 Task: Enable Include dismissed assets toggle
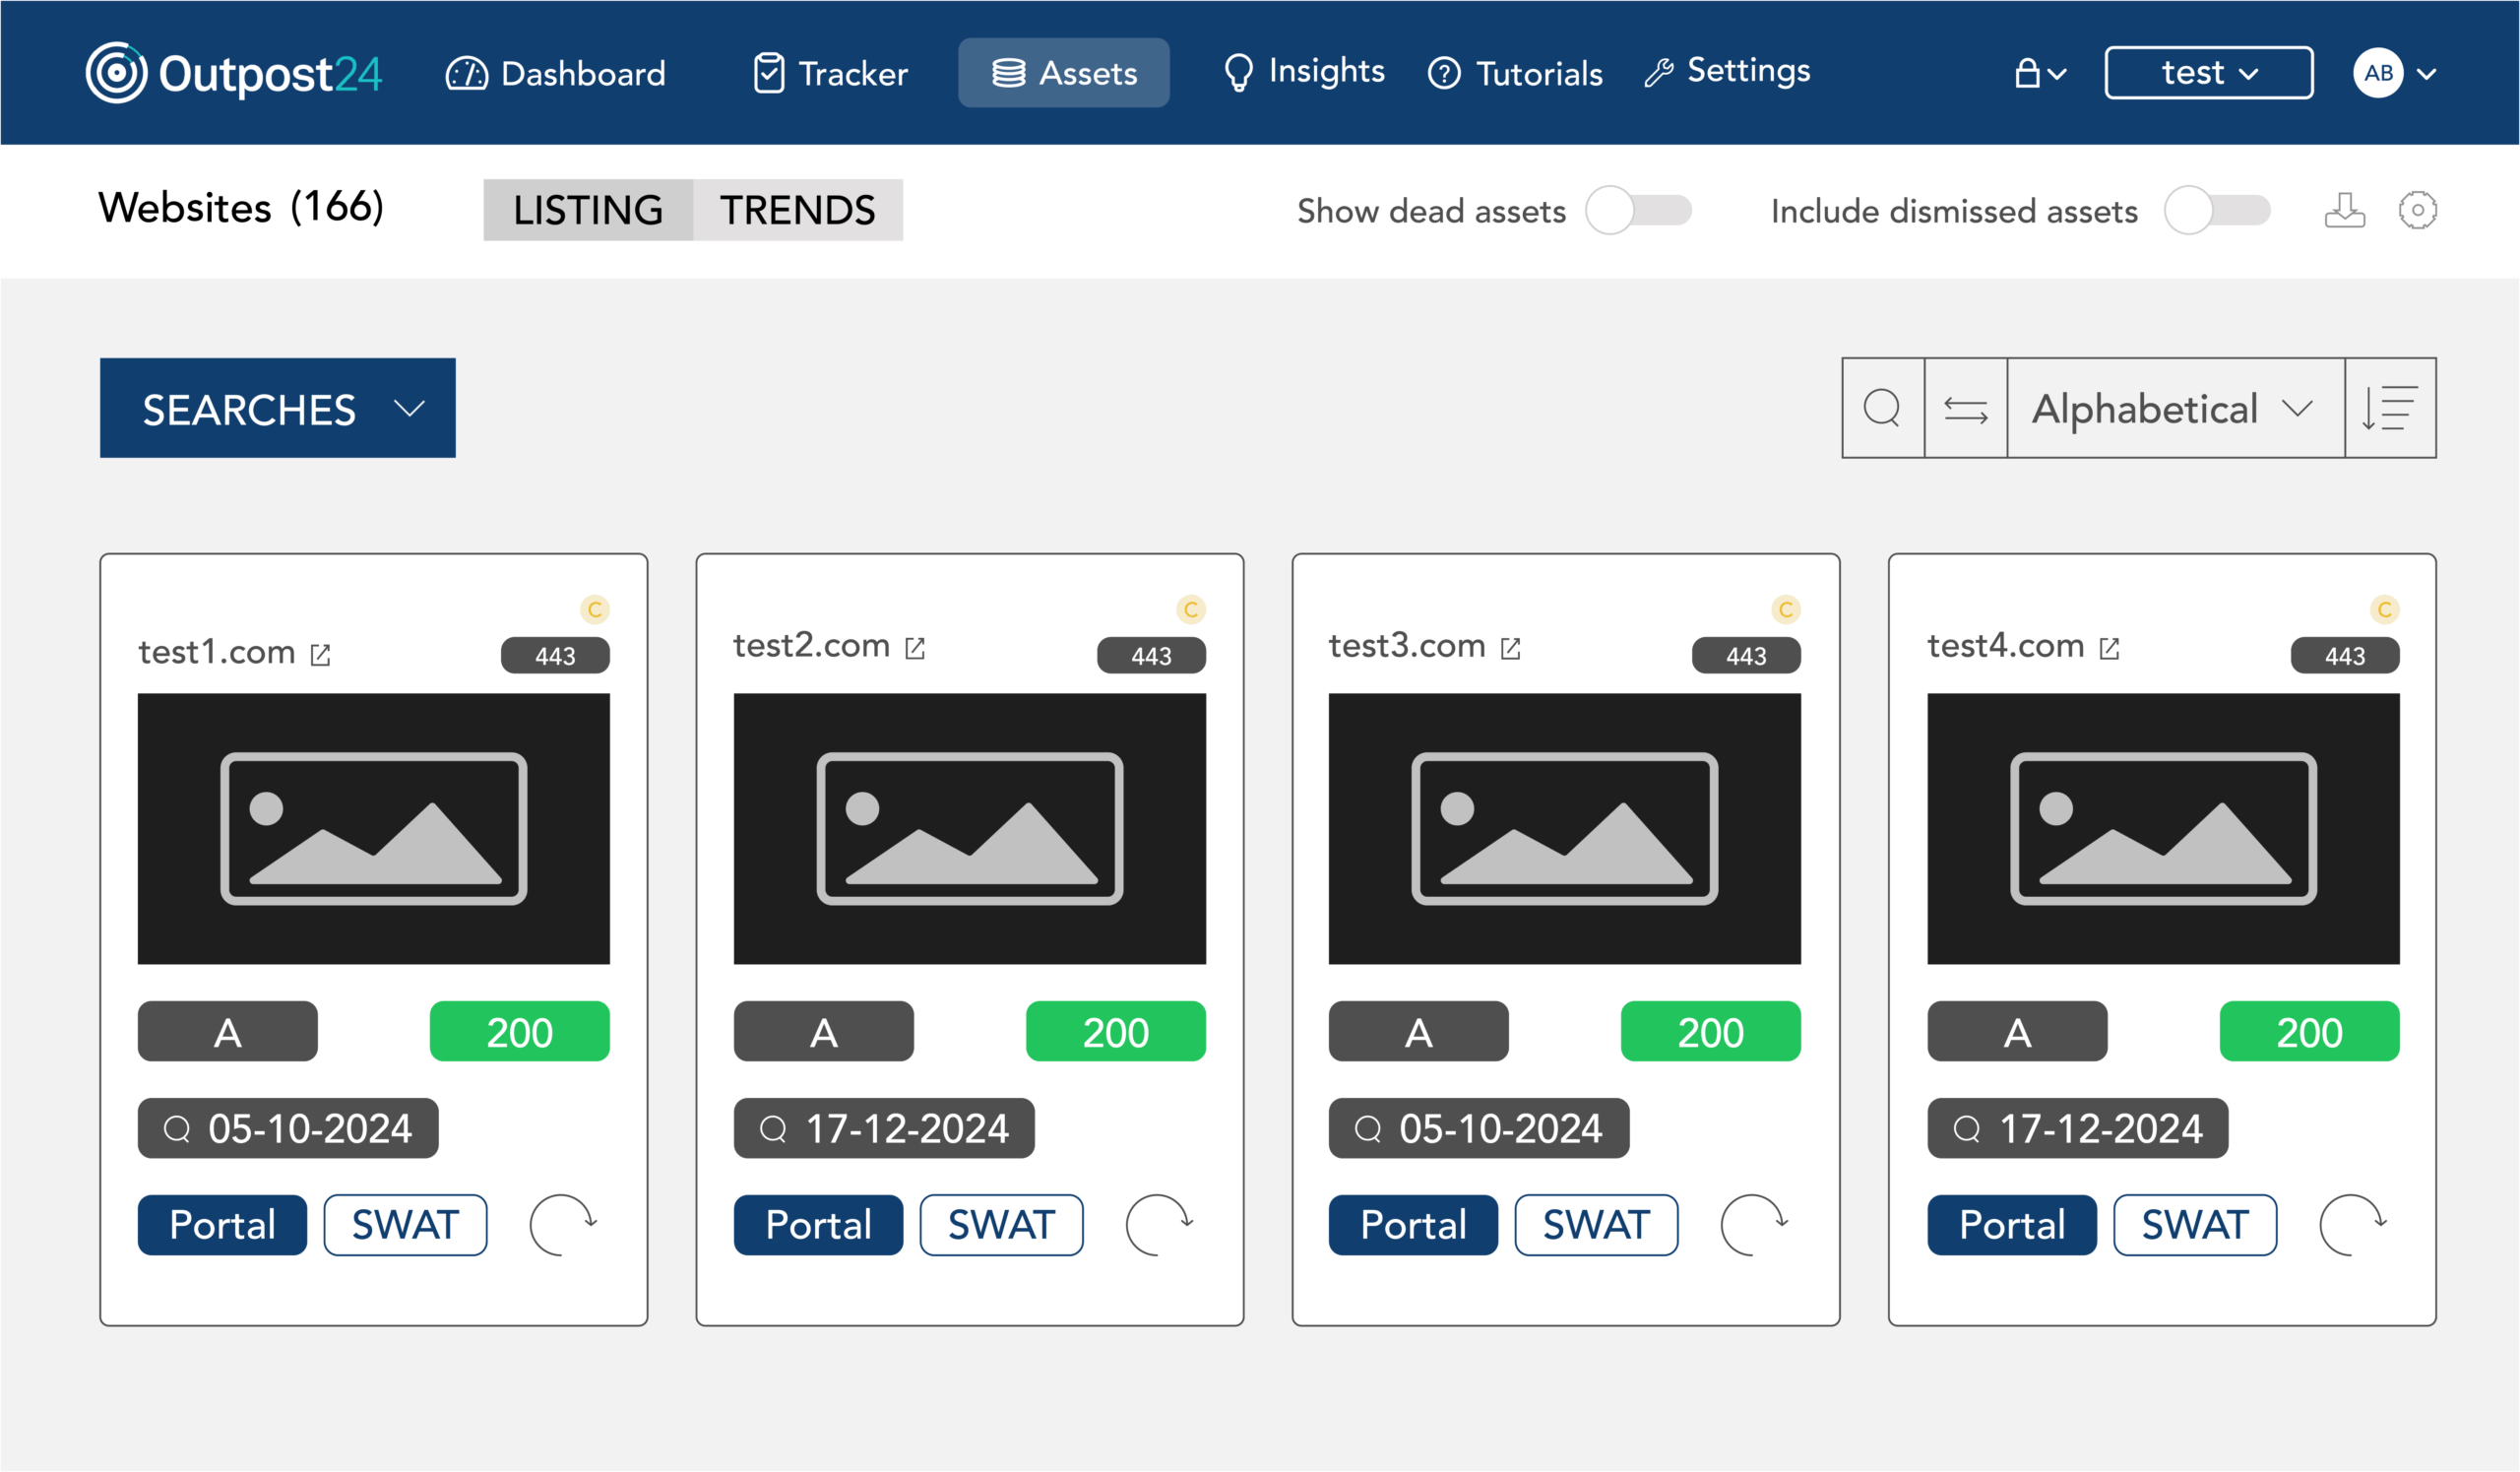coord(2216,210)
